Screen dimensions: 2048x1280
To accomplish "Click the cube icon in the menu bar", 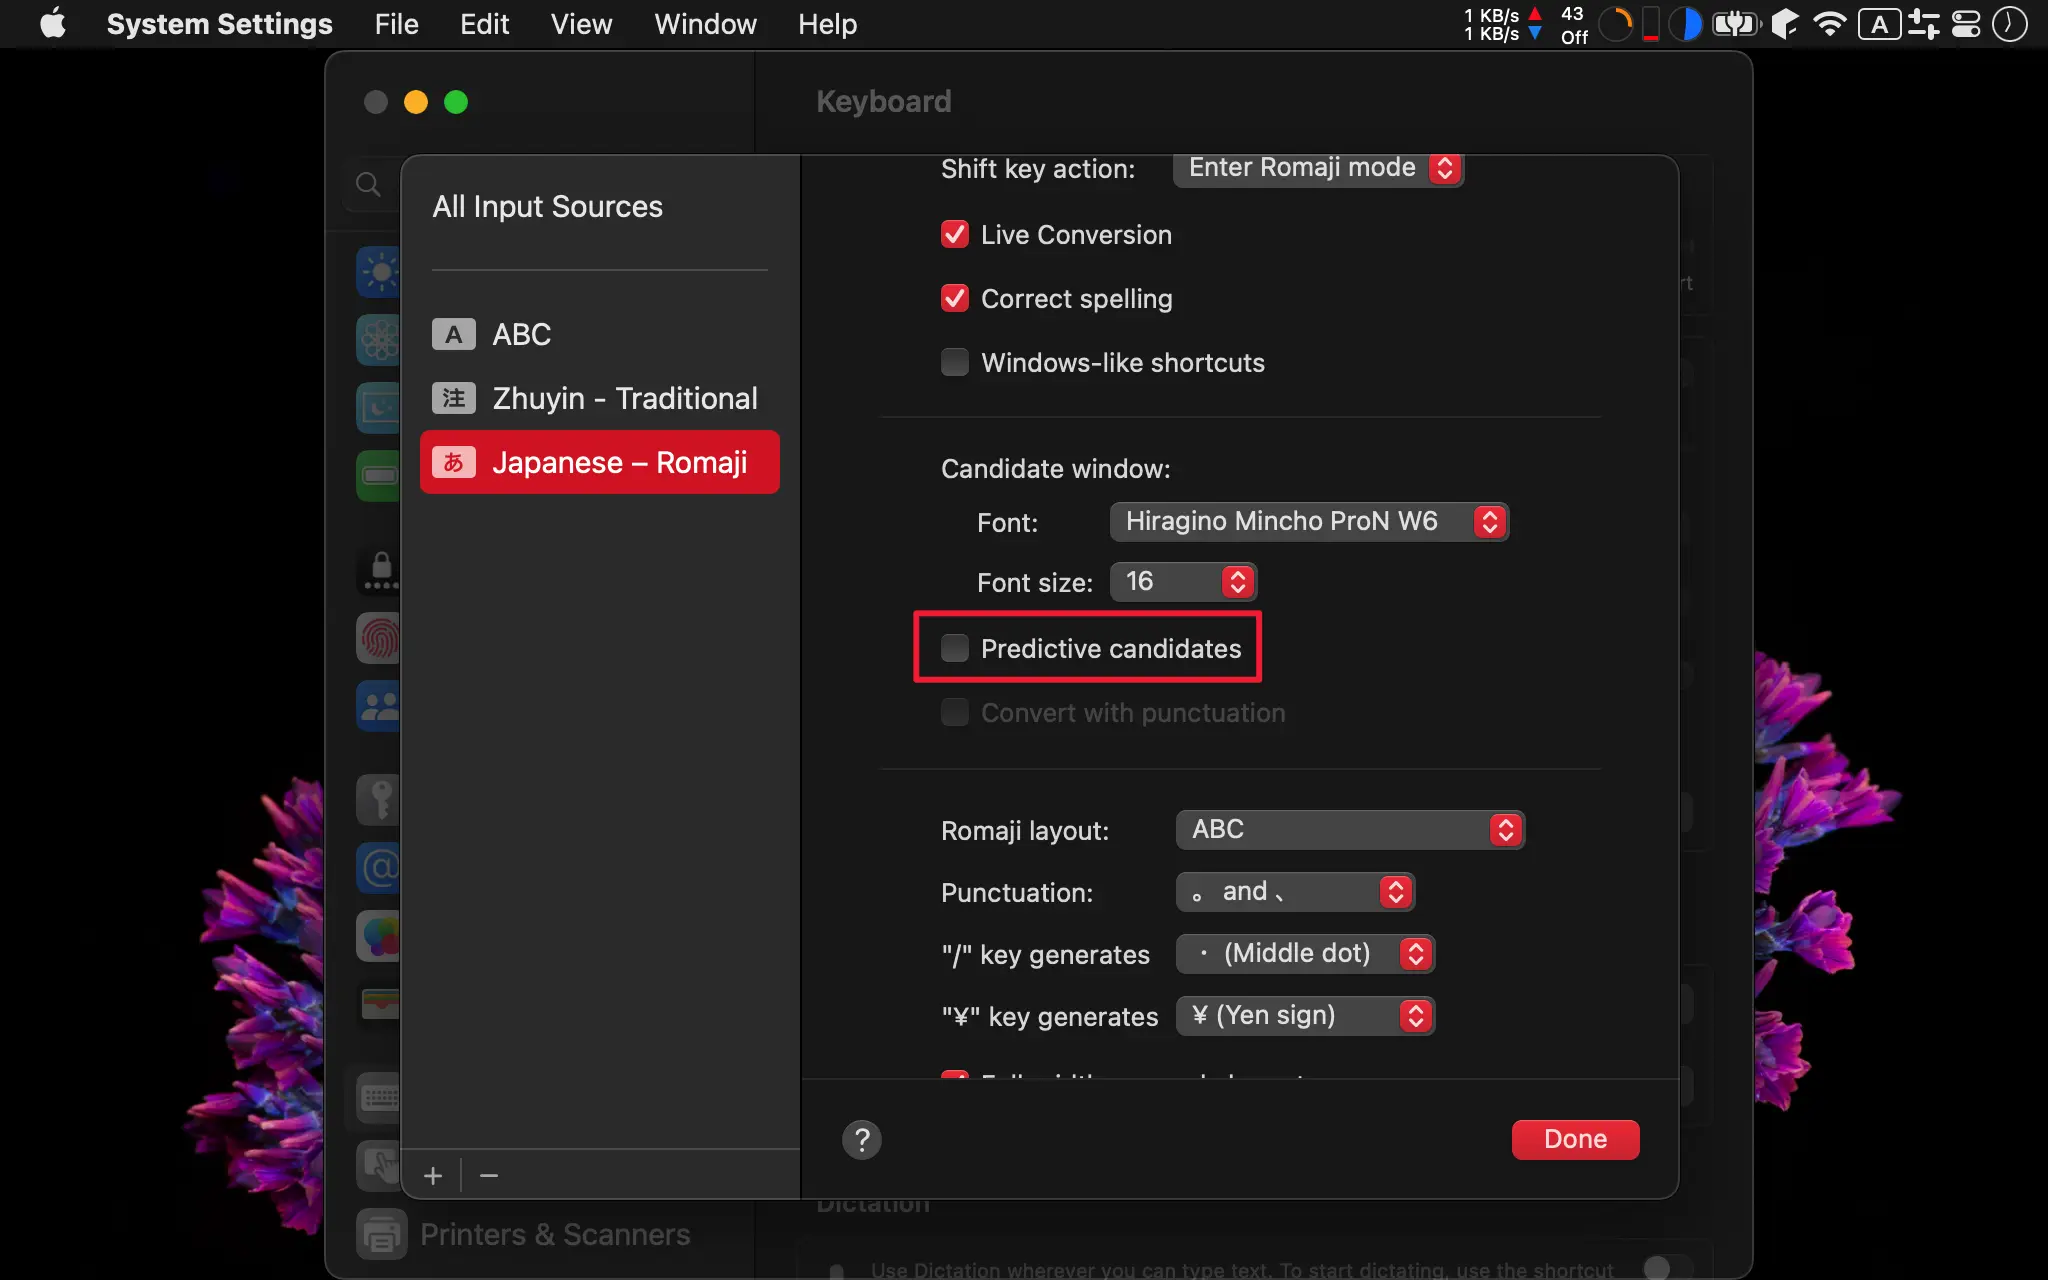I will coord(1785,24).
